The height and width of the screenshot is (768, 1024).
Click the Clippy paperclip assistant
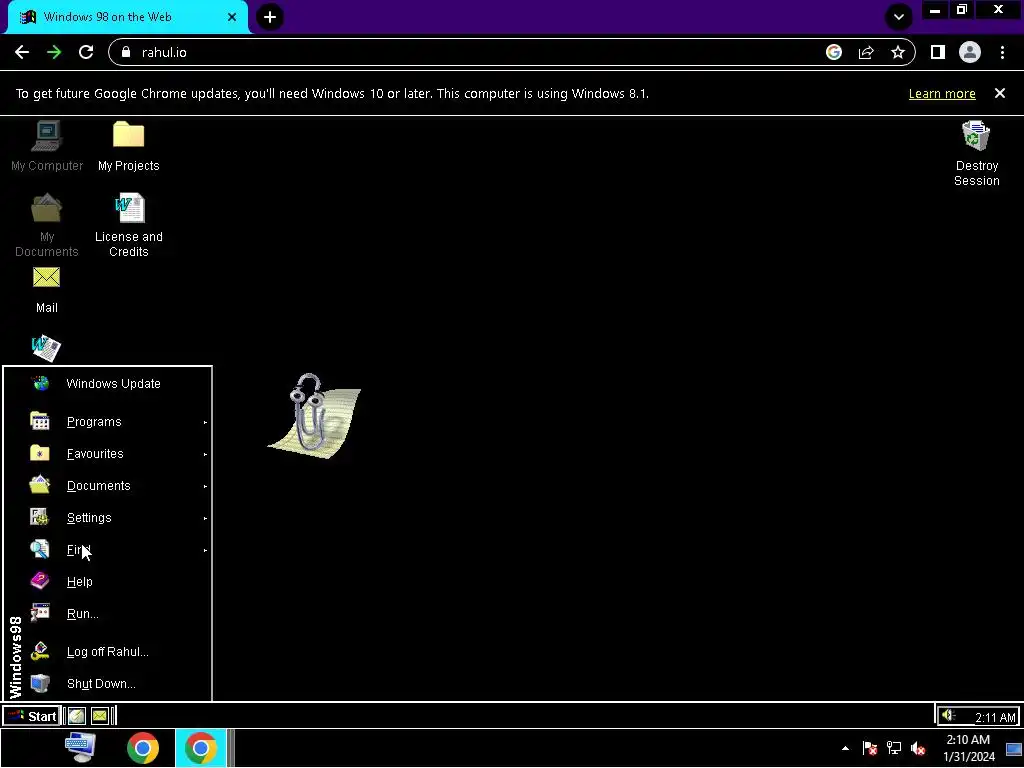[313, 415]
